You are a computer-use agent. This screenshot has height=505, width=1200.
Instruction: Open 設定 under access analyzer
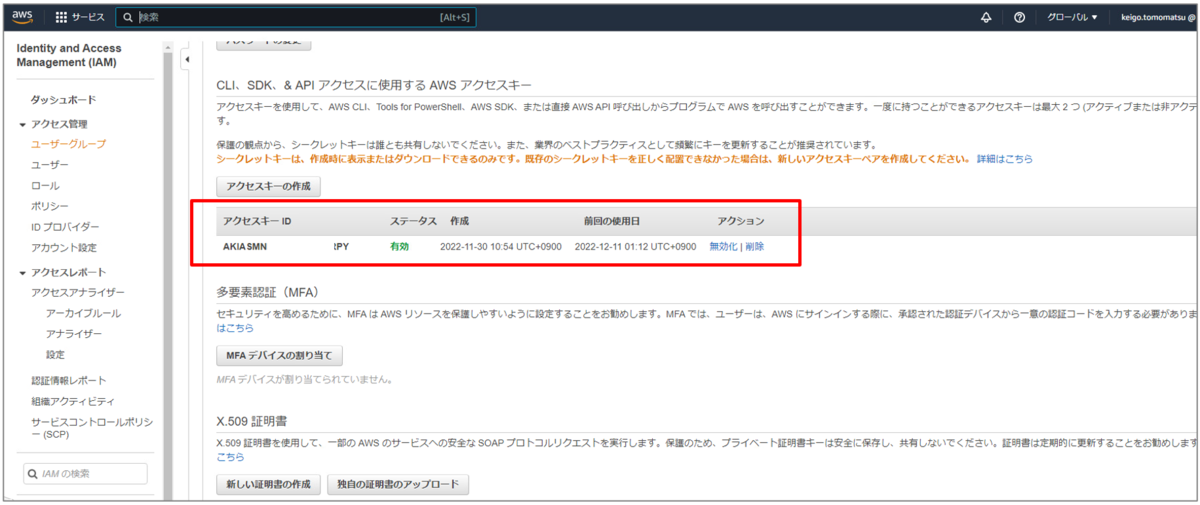tap(55, 354)
